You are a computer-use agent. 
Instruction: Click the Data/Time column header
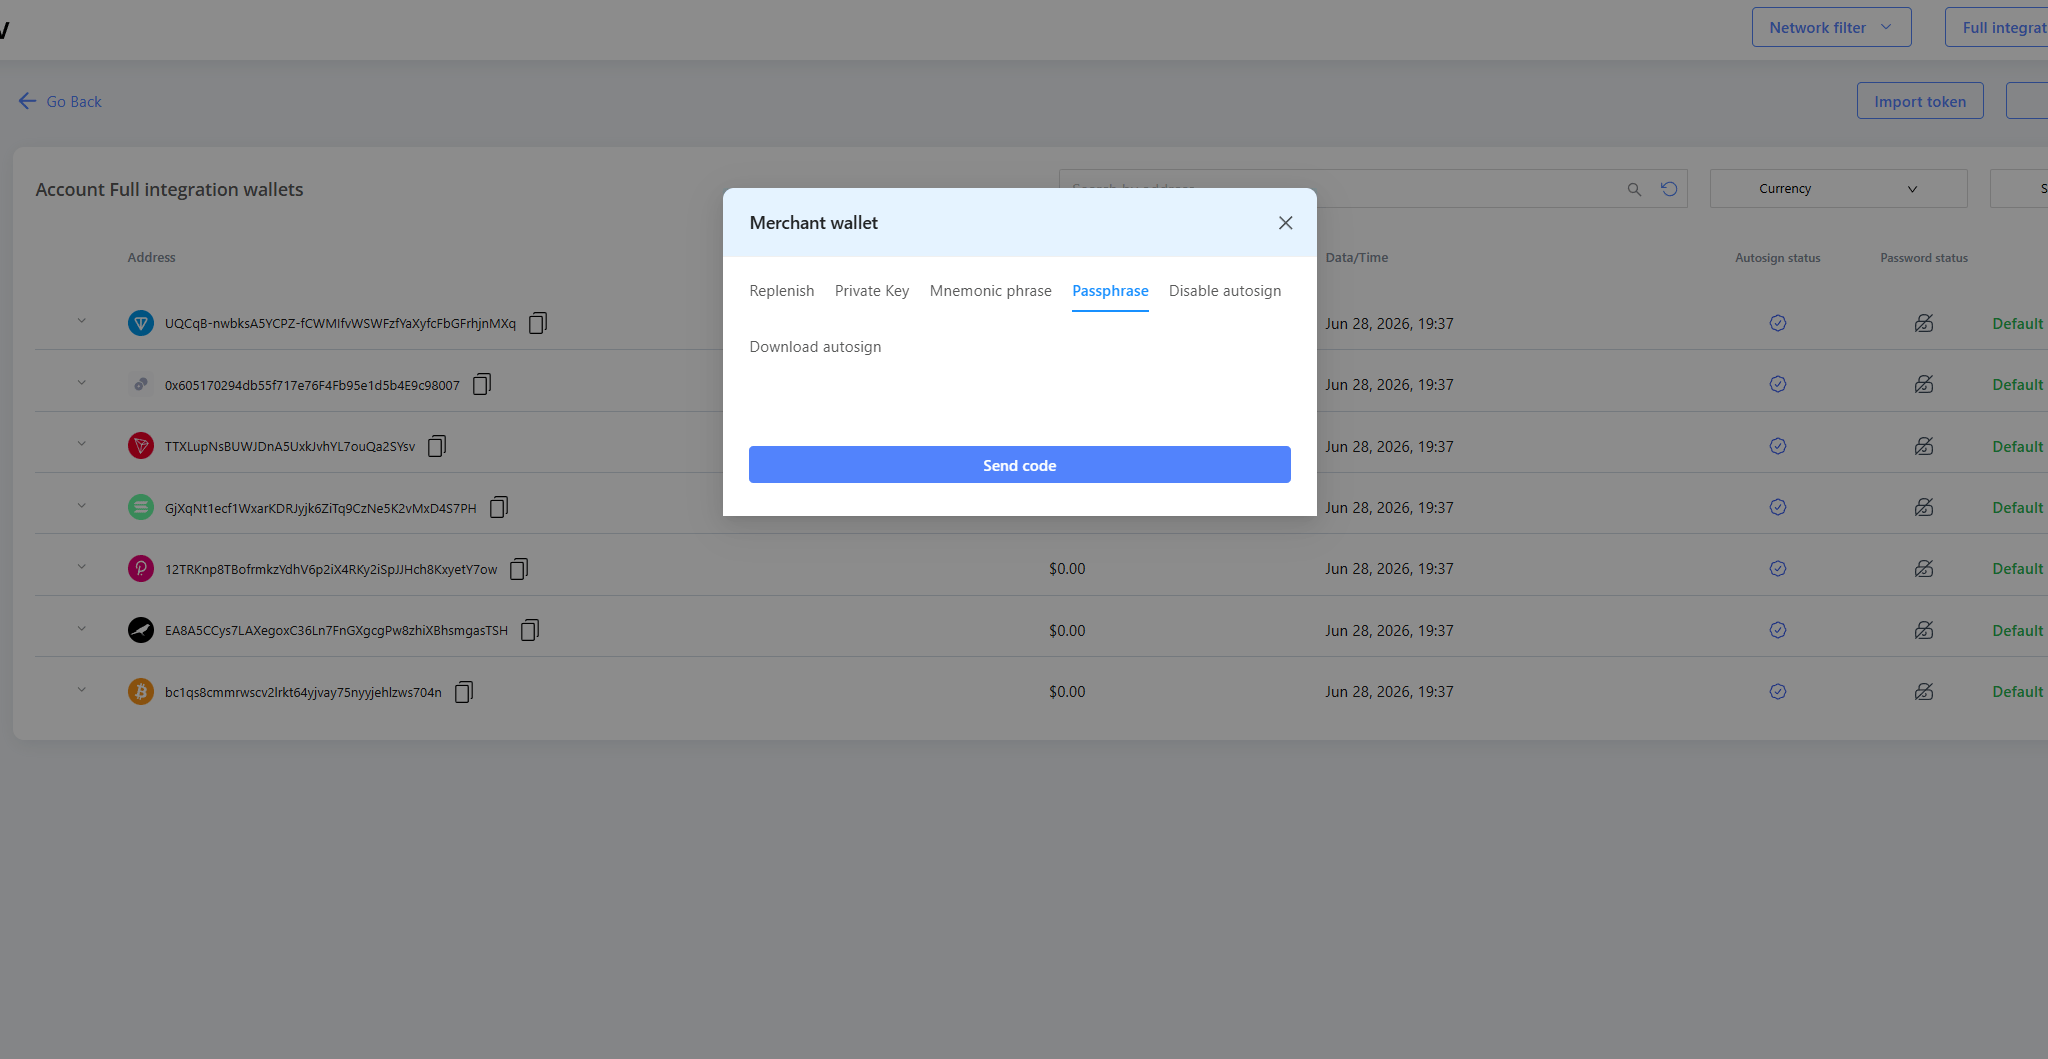click(x=1356, y=257)
